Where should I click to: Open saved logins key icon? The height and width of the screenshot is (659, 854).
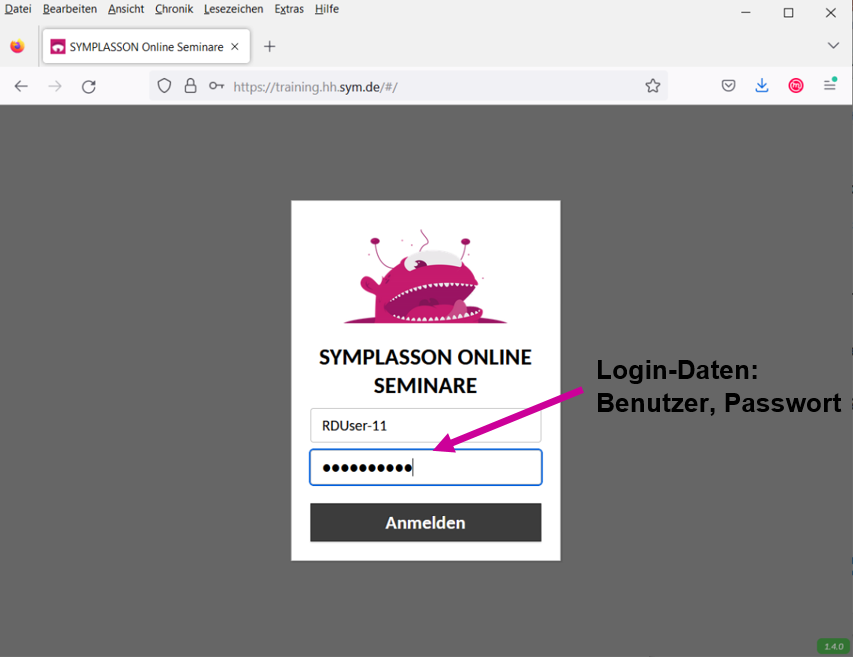coord(216,86)
